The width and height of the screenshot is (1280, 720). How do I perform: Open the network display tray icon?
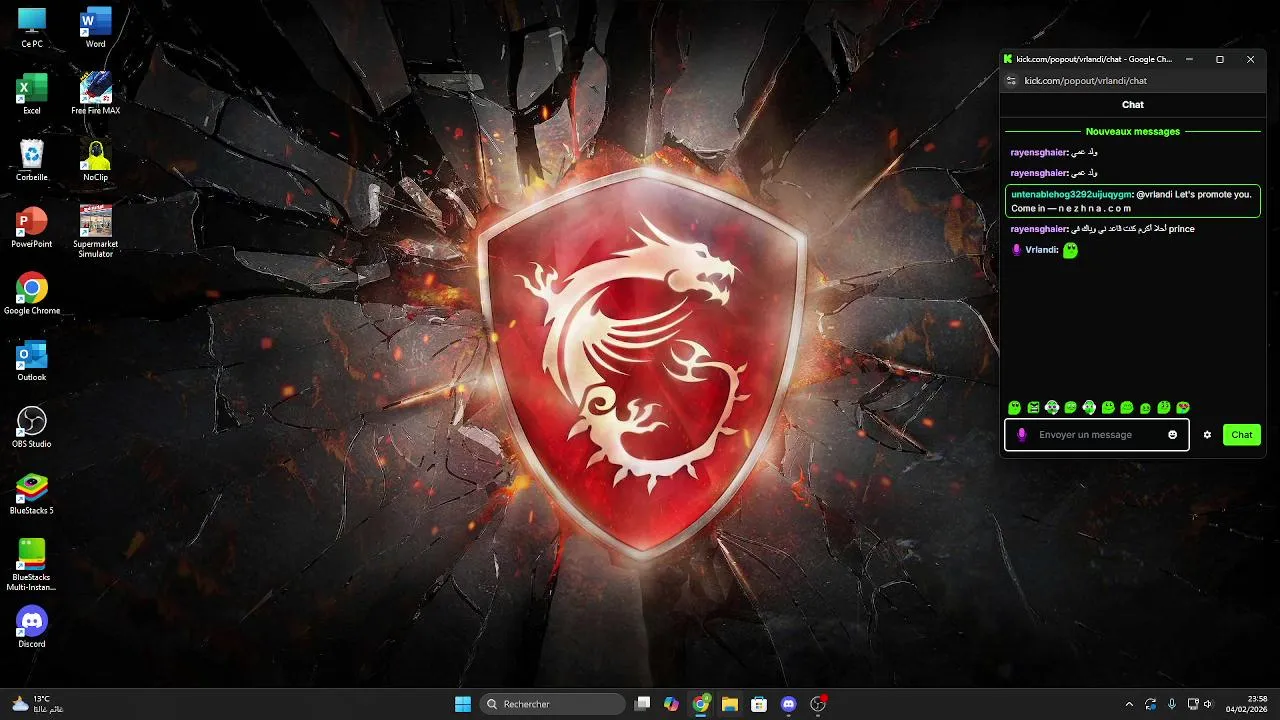click(x=1192, y=704)
